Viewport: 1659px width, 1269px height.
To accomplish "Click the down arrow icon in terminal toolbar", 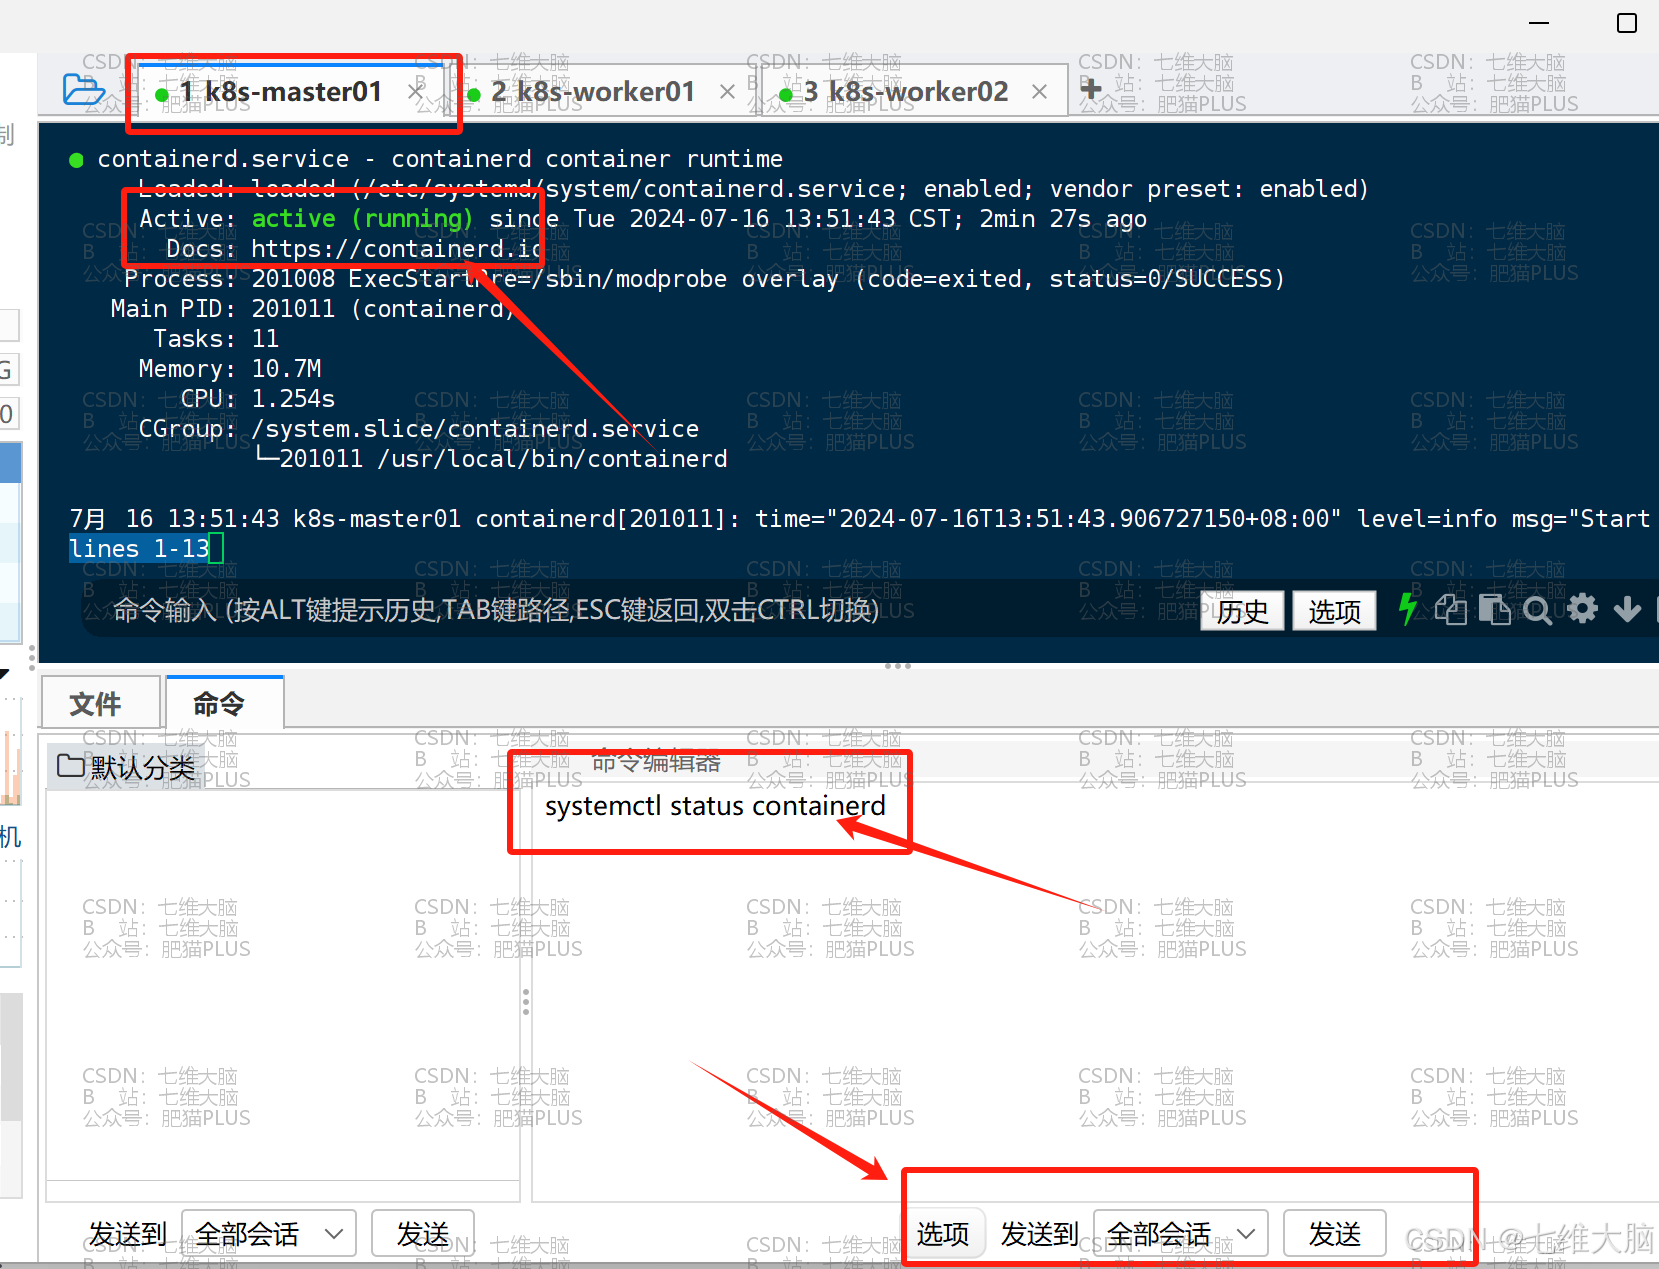I will pyautogui.click(x=1627, y=609).
